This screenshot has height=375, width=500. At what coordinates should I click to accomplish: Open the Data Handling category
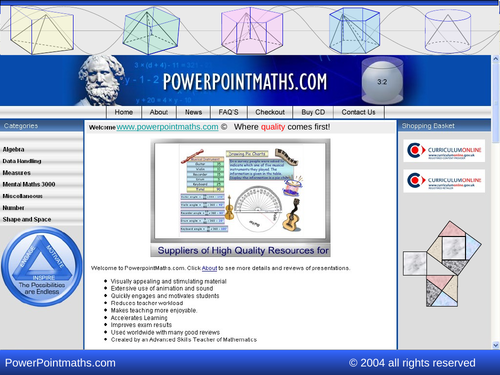point(22,161)
